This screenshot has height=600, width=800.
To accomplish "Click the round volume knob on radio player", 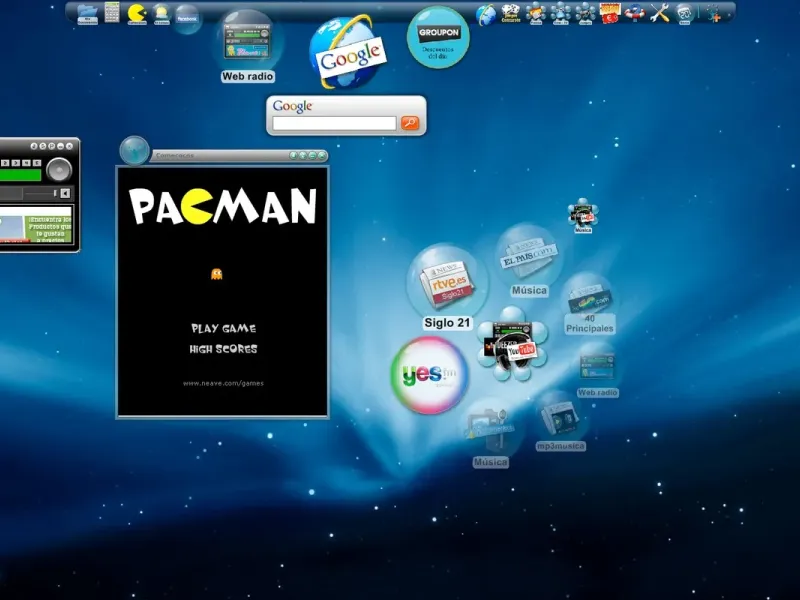I will point(59,170).
